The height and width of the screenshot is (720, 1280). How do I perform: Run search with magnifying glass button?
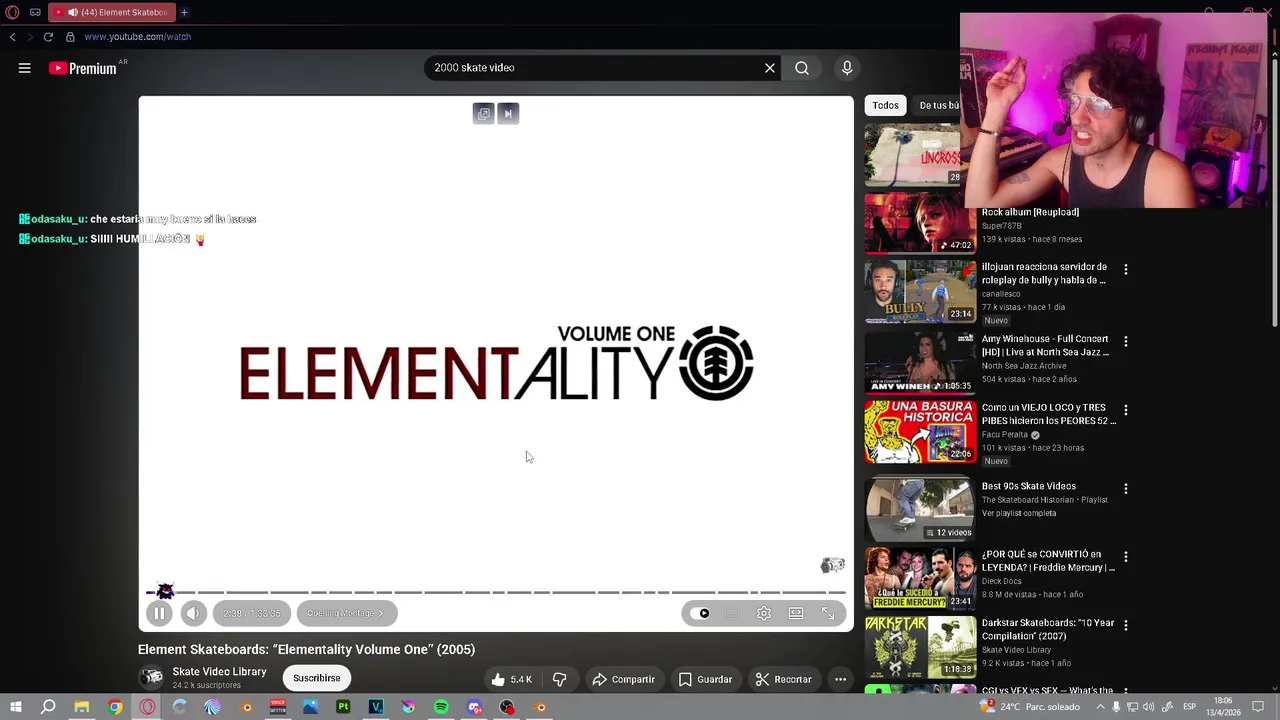(802, 68)
